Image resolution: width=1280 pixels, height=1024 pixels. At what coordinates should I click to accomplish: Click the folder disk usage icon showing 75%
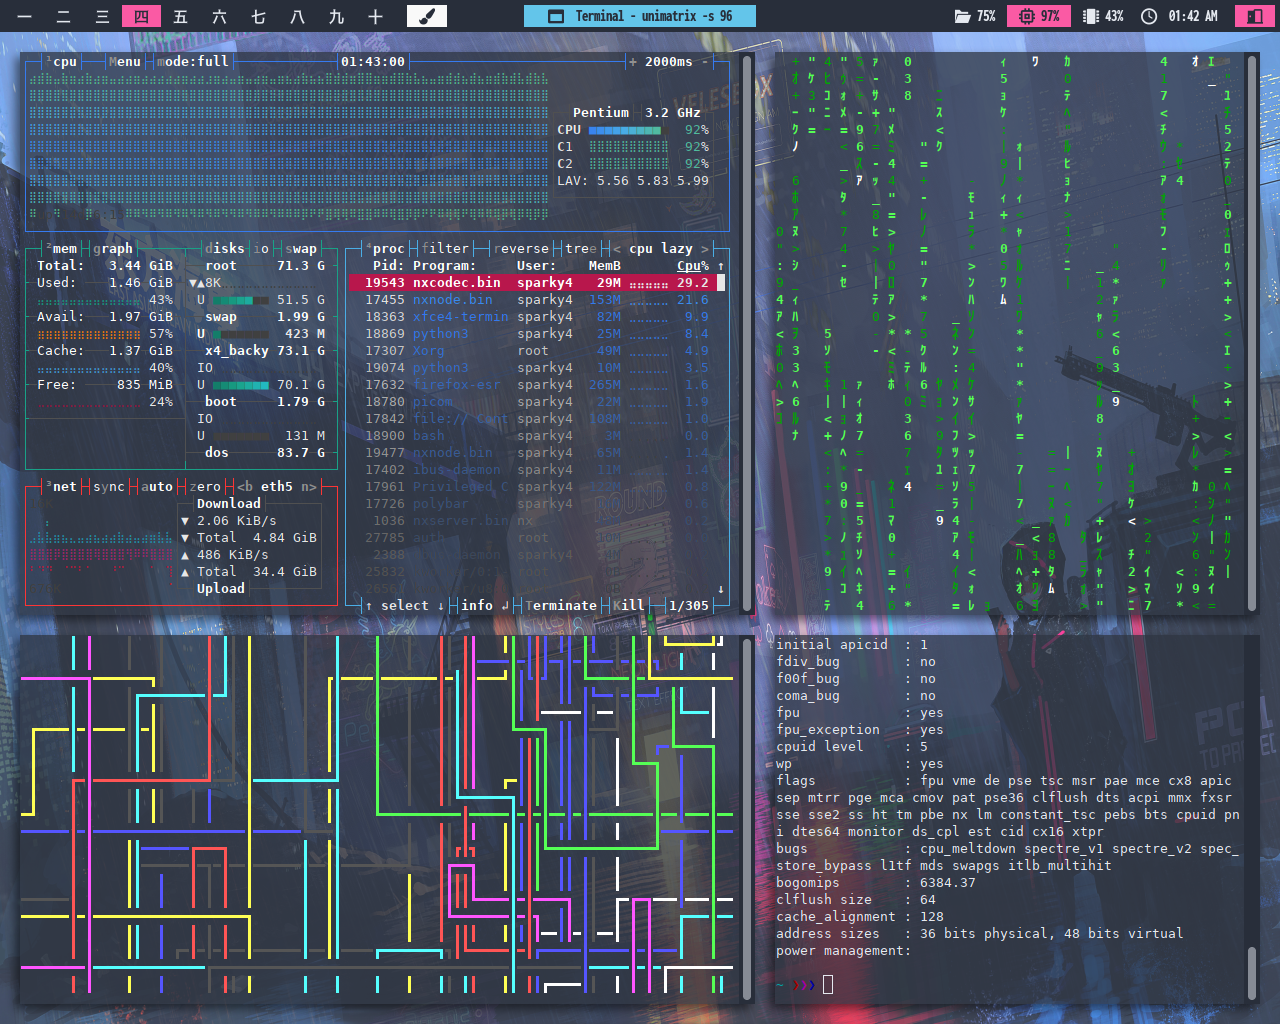point(962,16)
